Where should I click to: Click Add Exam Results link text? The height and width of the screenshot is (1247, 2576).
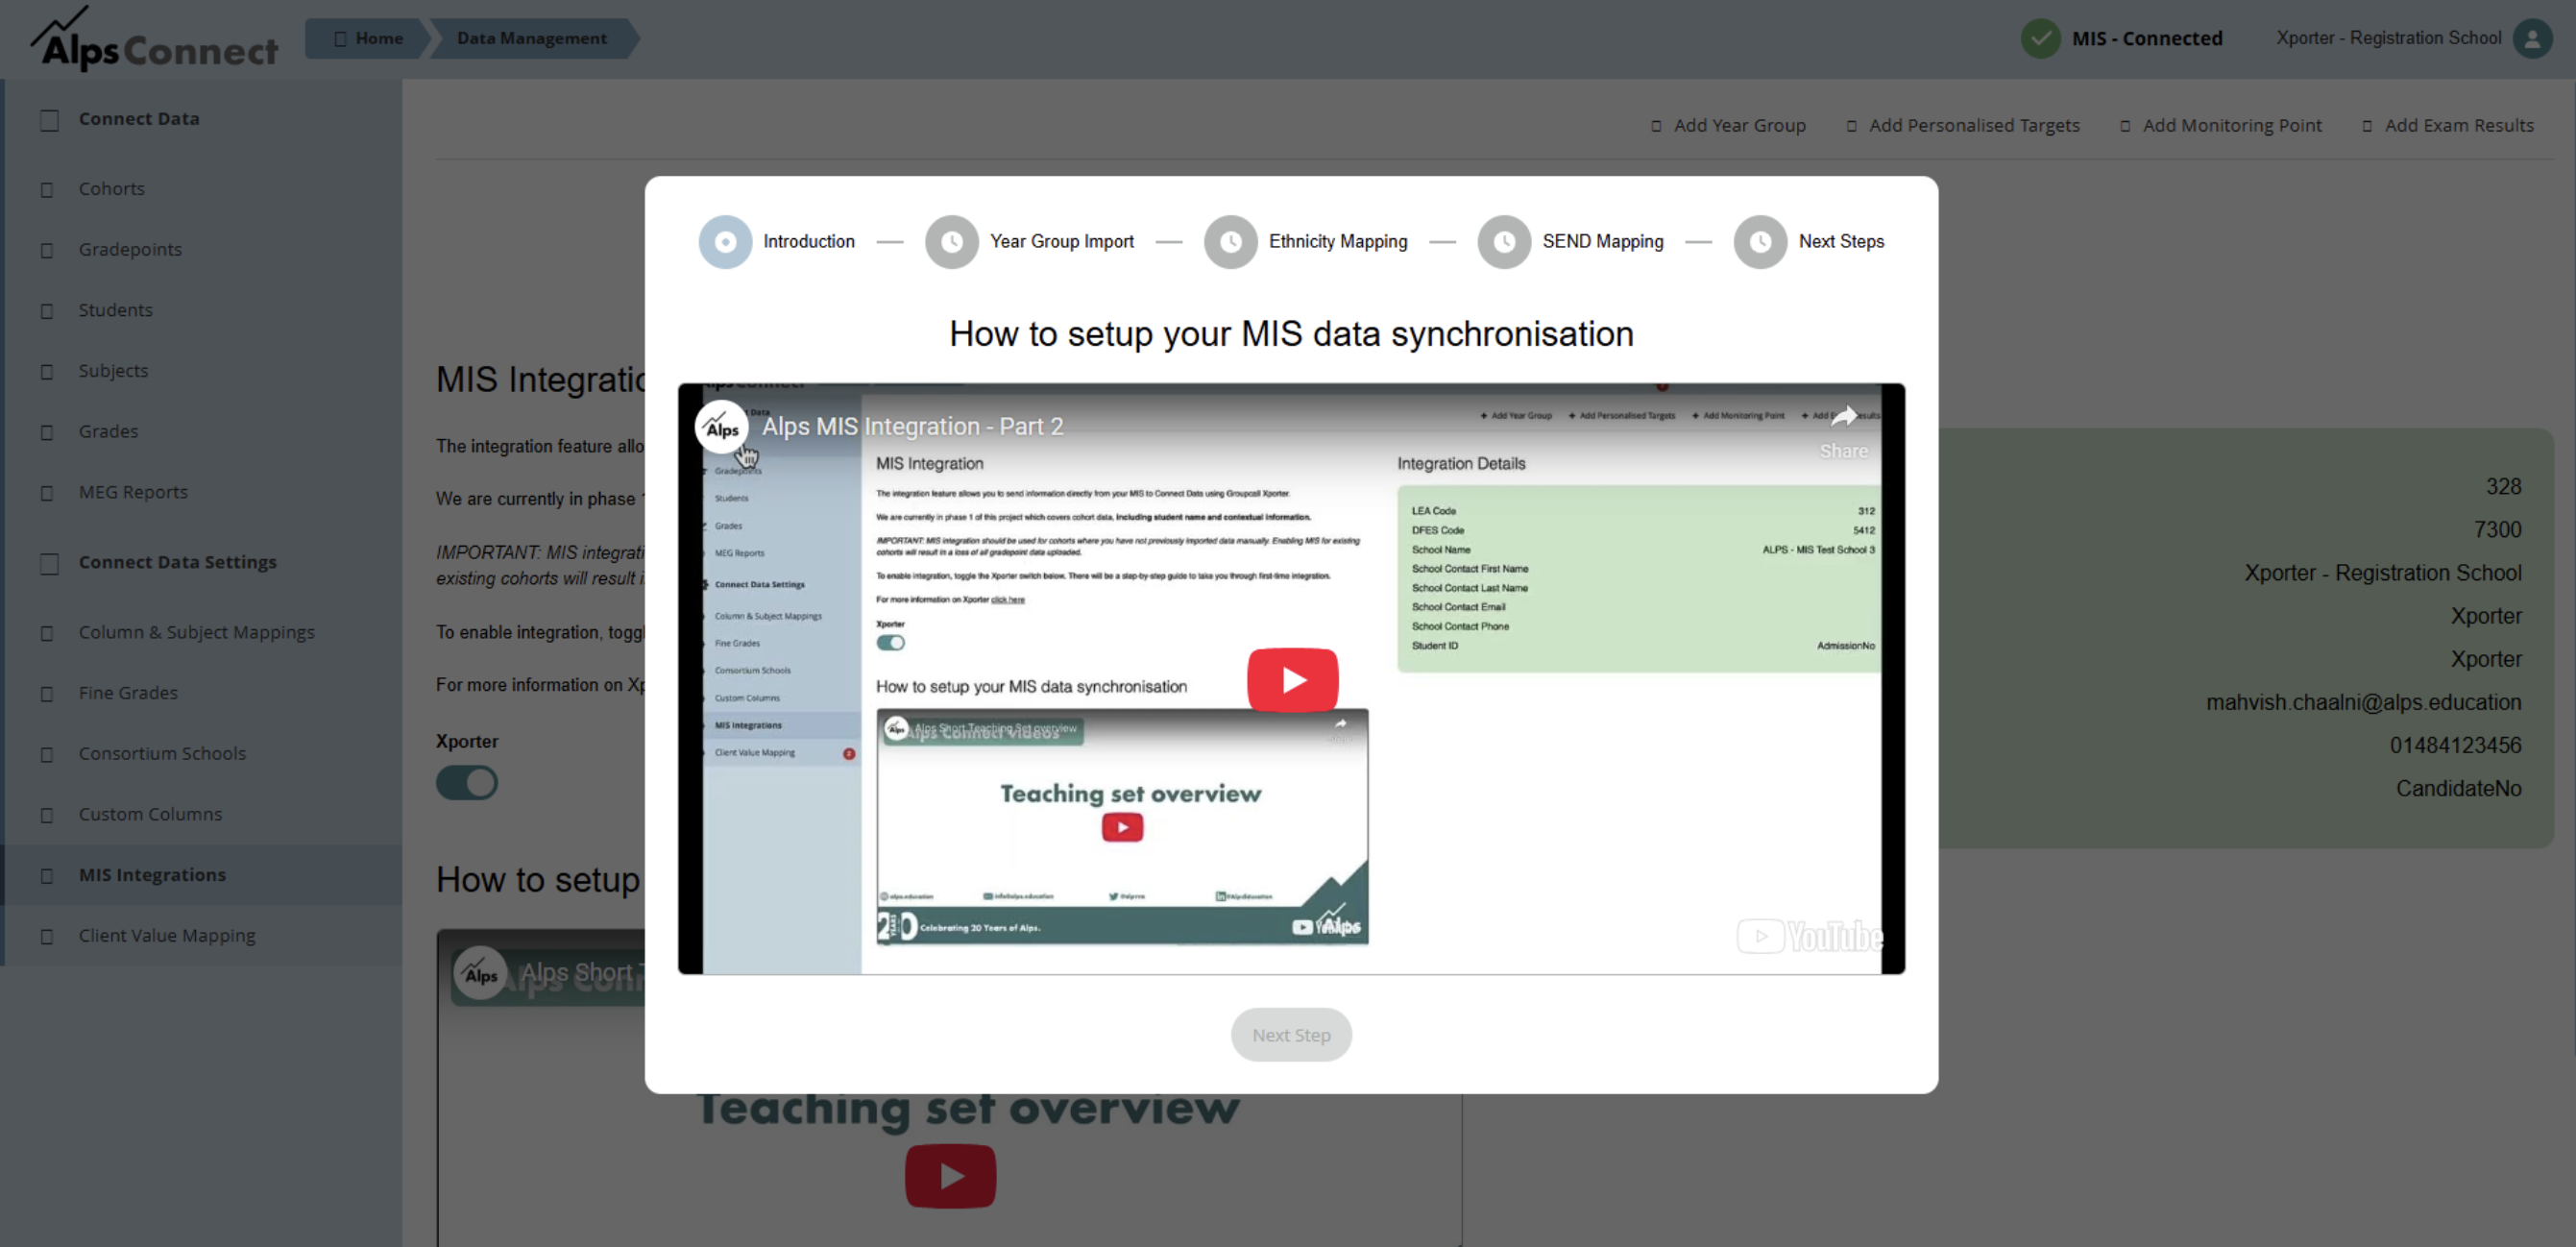pos(2459,126)
